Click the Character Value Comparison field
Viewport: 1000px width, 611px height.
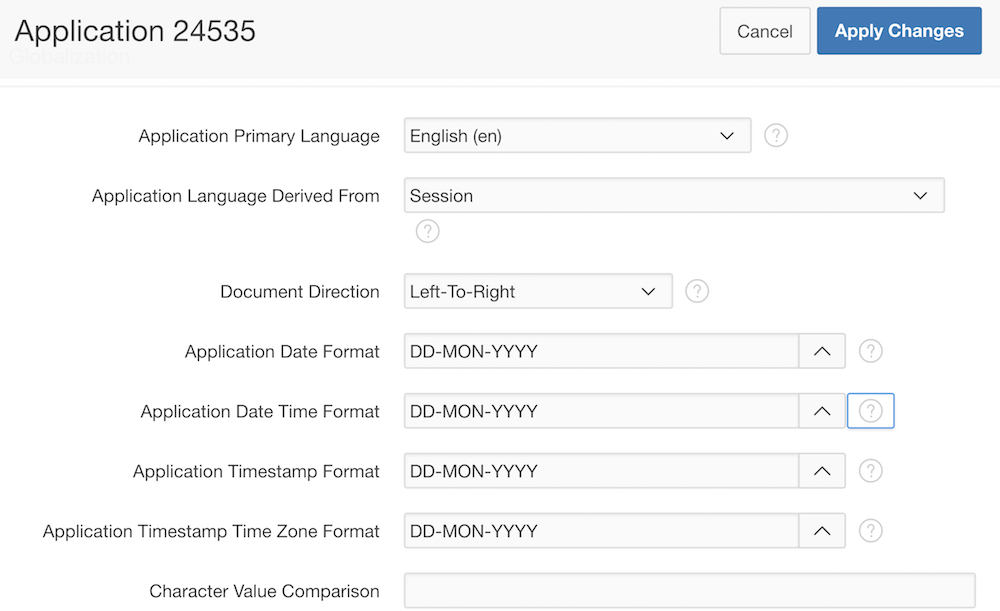pos(689,591)
